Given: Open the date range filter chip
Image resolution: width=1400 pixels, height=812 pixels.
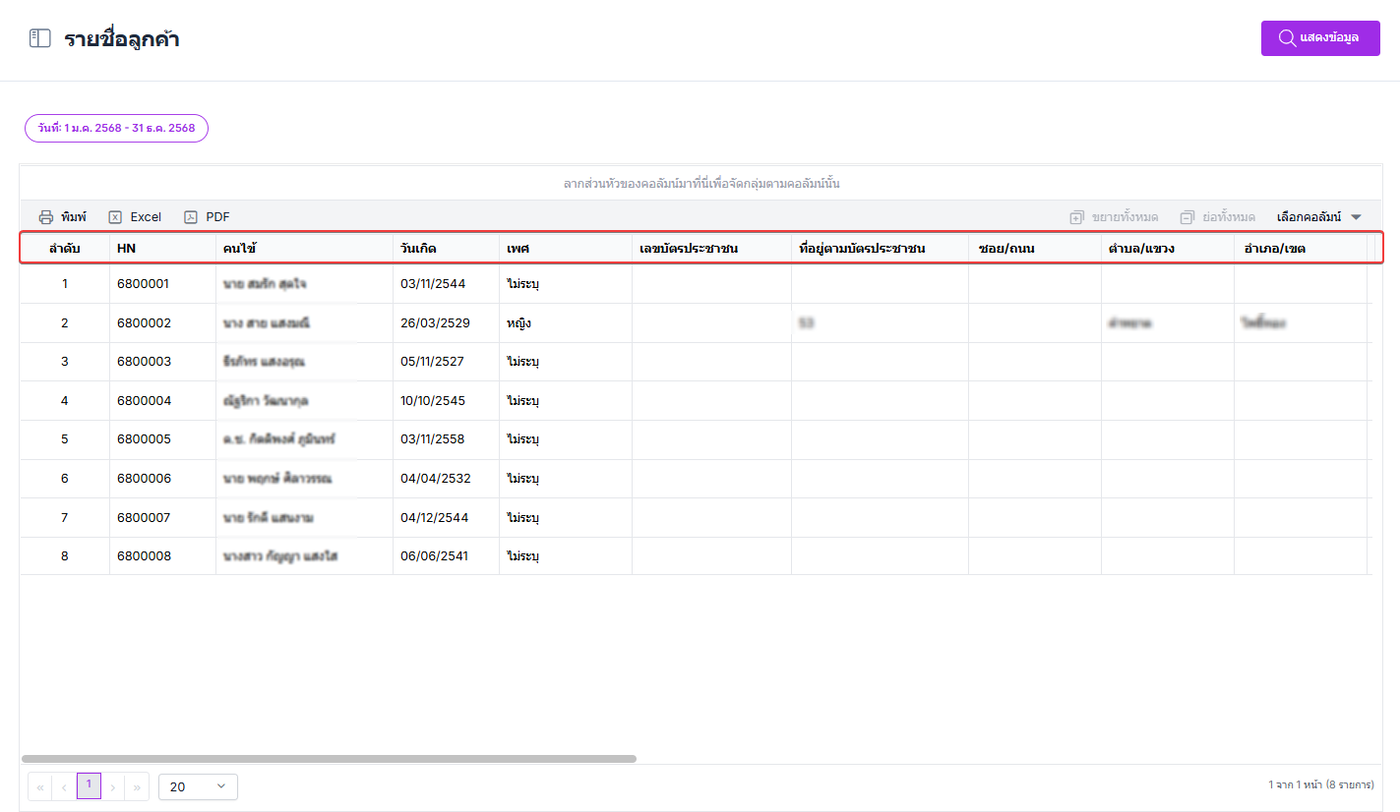Looking at the screenshot, I should (x=116, y=128).
